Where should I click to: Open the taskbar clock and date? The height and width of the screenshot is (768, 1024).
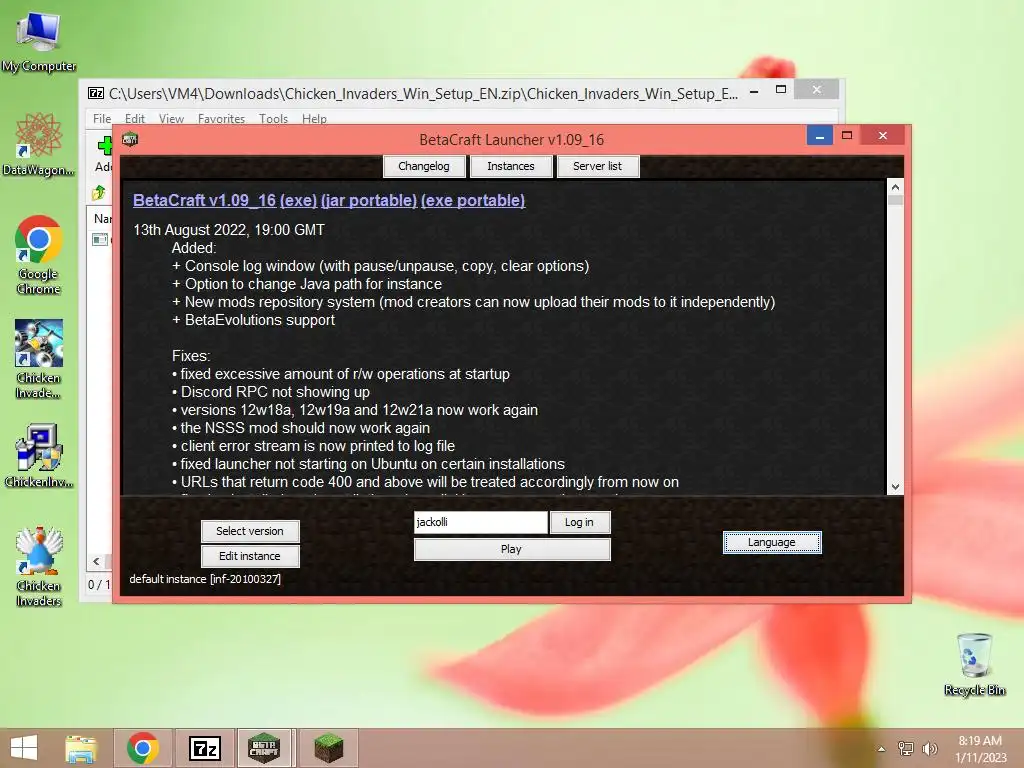980,749
